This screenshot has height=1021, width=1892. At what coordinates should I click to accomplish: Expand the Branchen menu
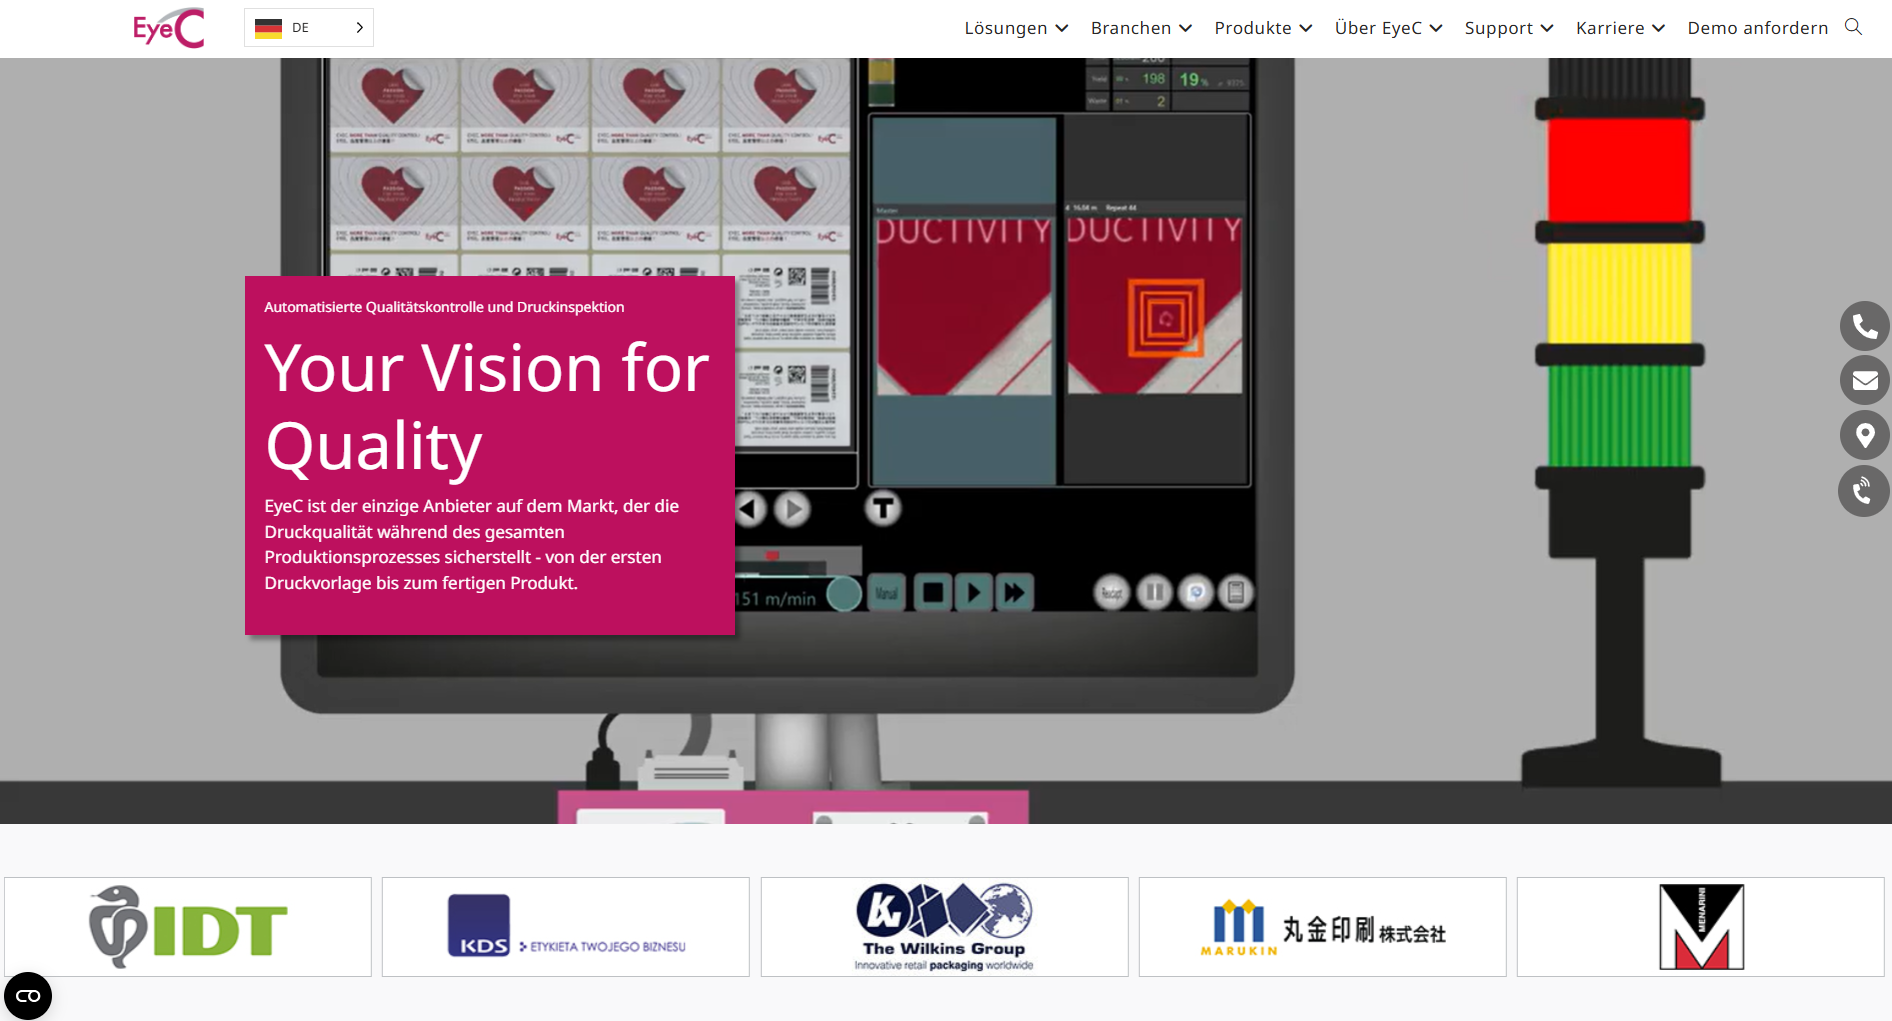coord(1141,28)
